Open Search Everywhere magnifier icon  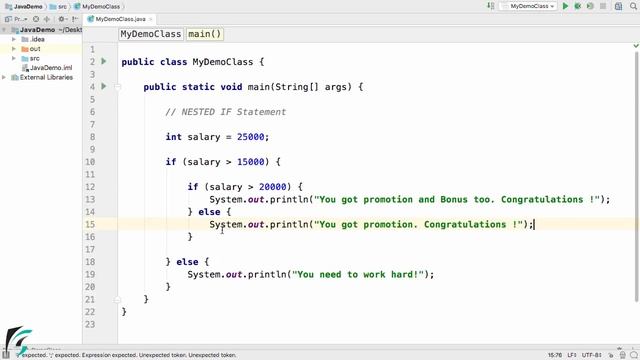click(633, 6)
